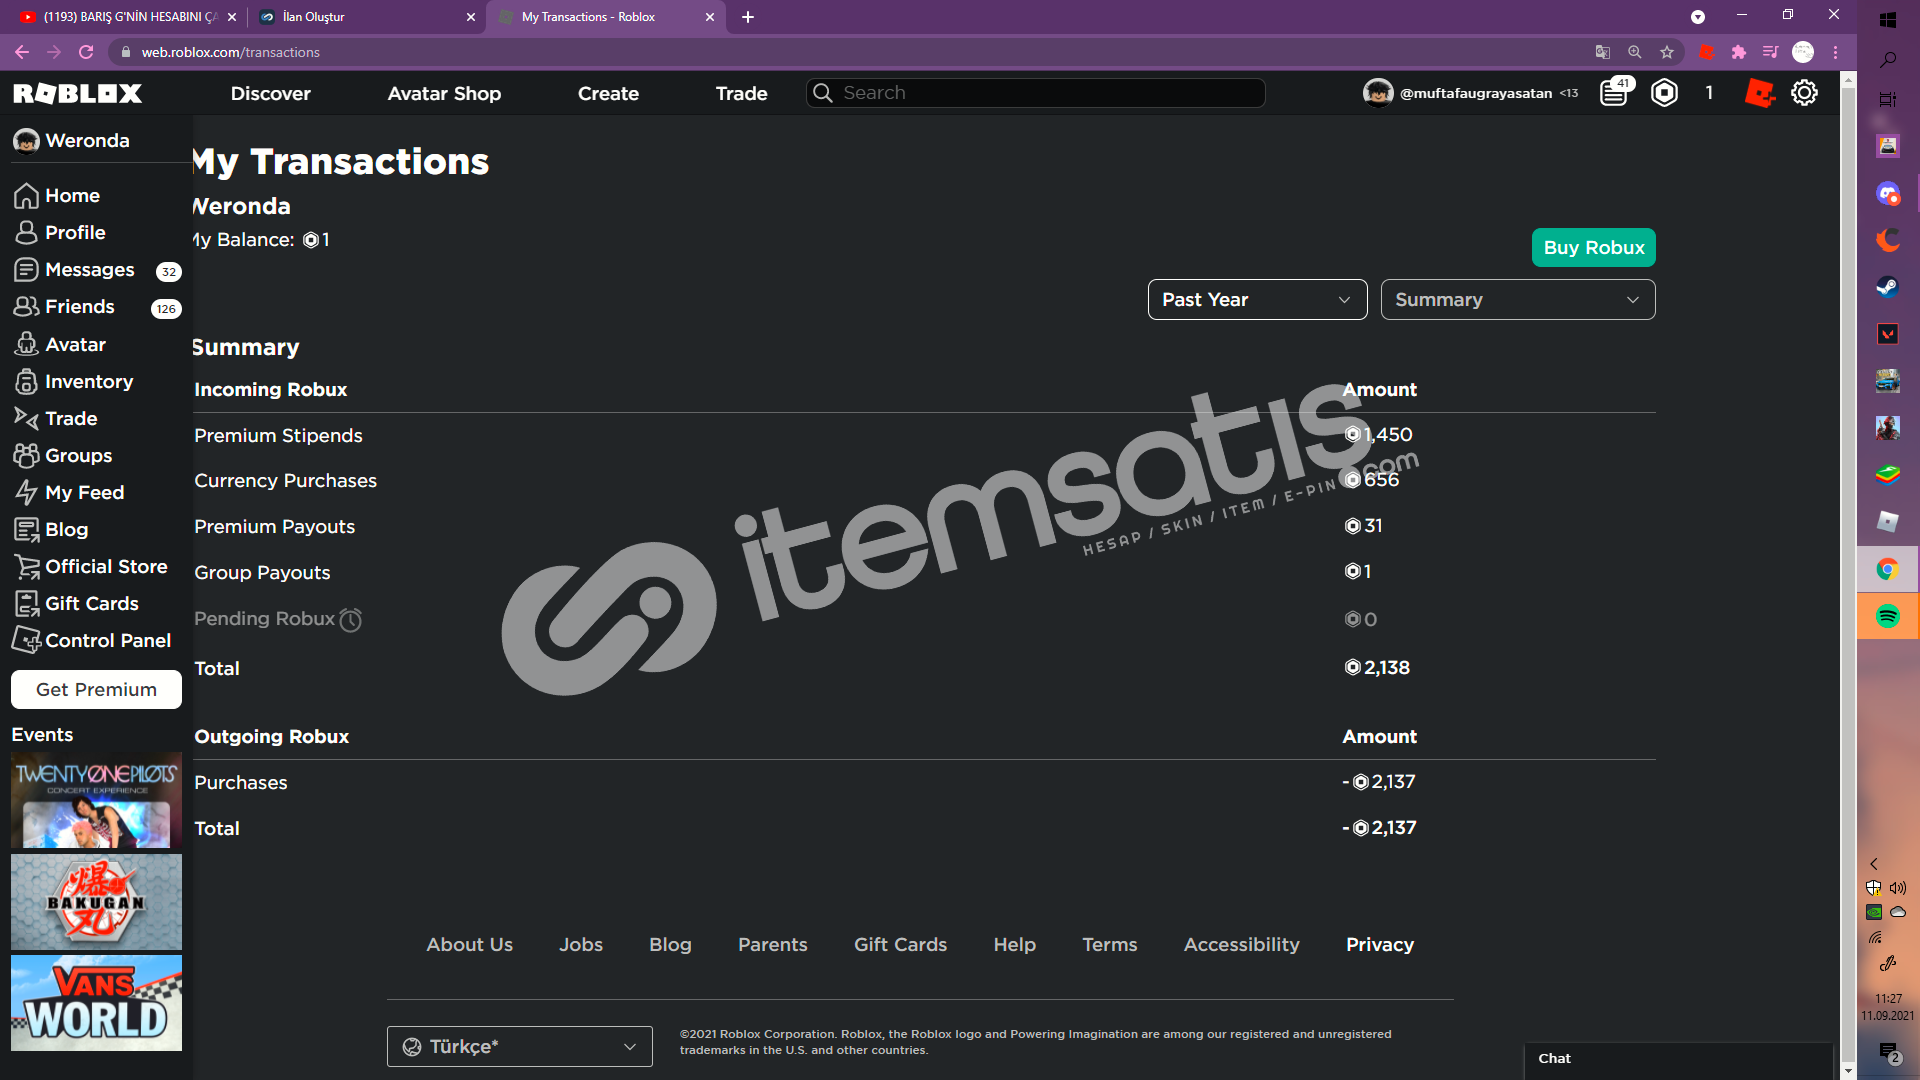Open Control Panel from sidebar

click(92, 640)
